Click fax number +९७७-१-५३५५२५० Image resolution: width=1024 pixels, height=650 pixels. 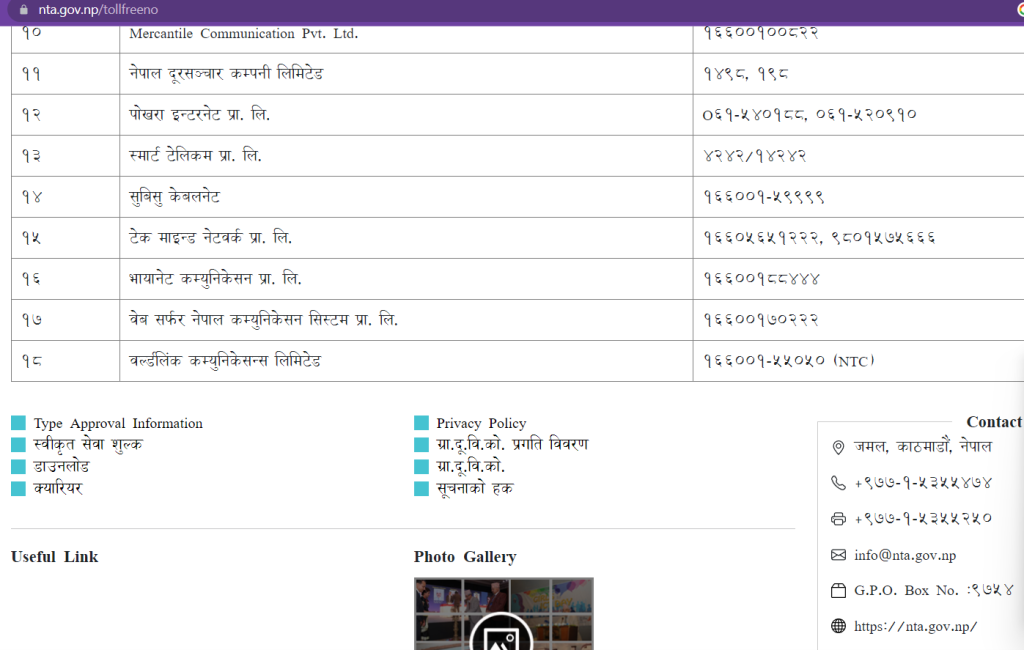923,519
